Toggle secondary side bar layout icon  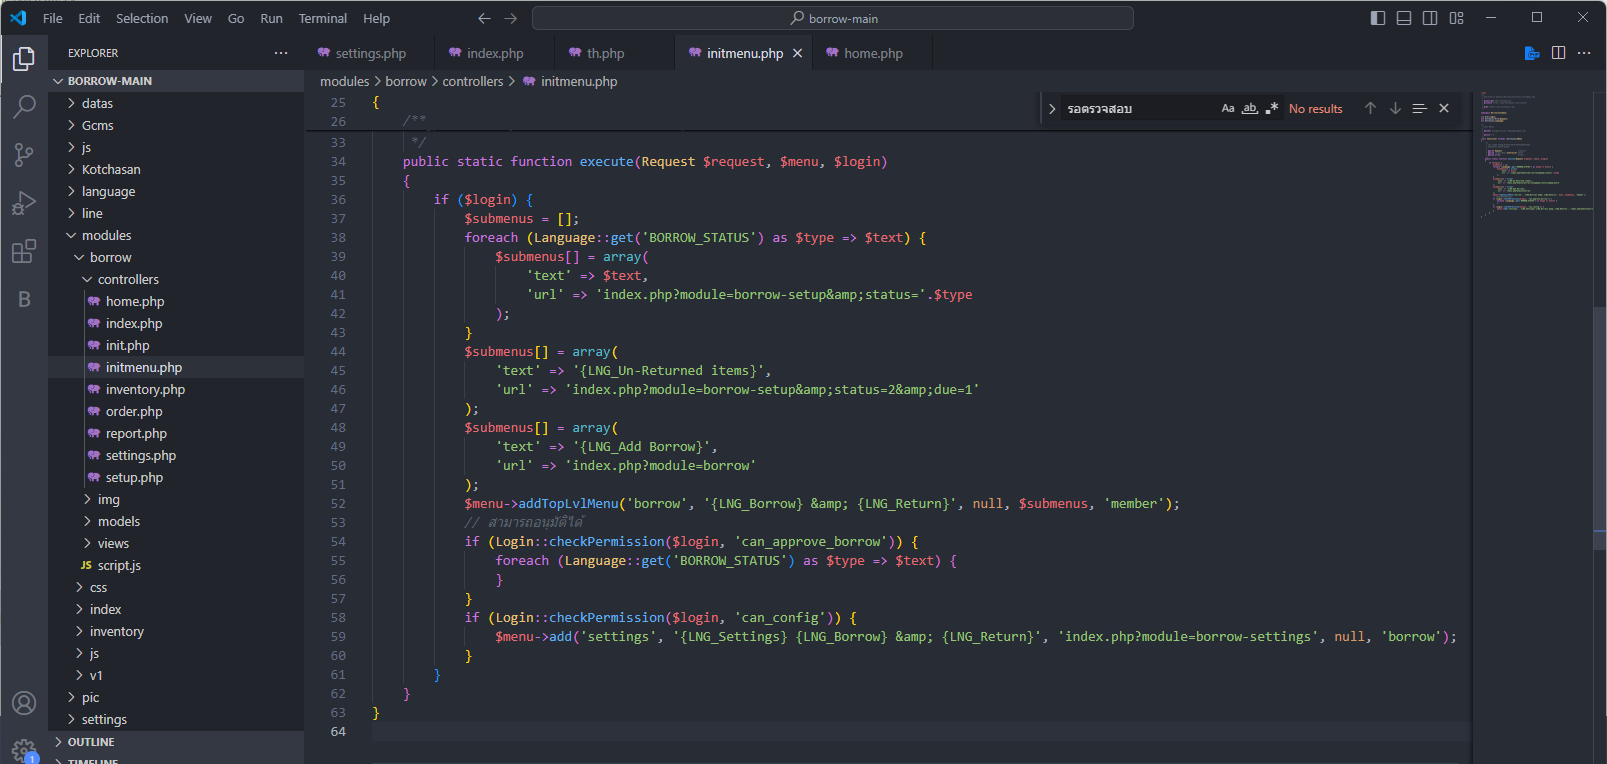point(1430,18)
